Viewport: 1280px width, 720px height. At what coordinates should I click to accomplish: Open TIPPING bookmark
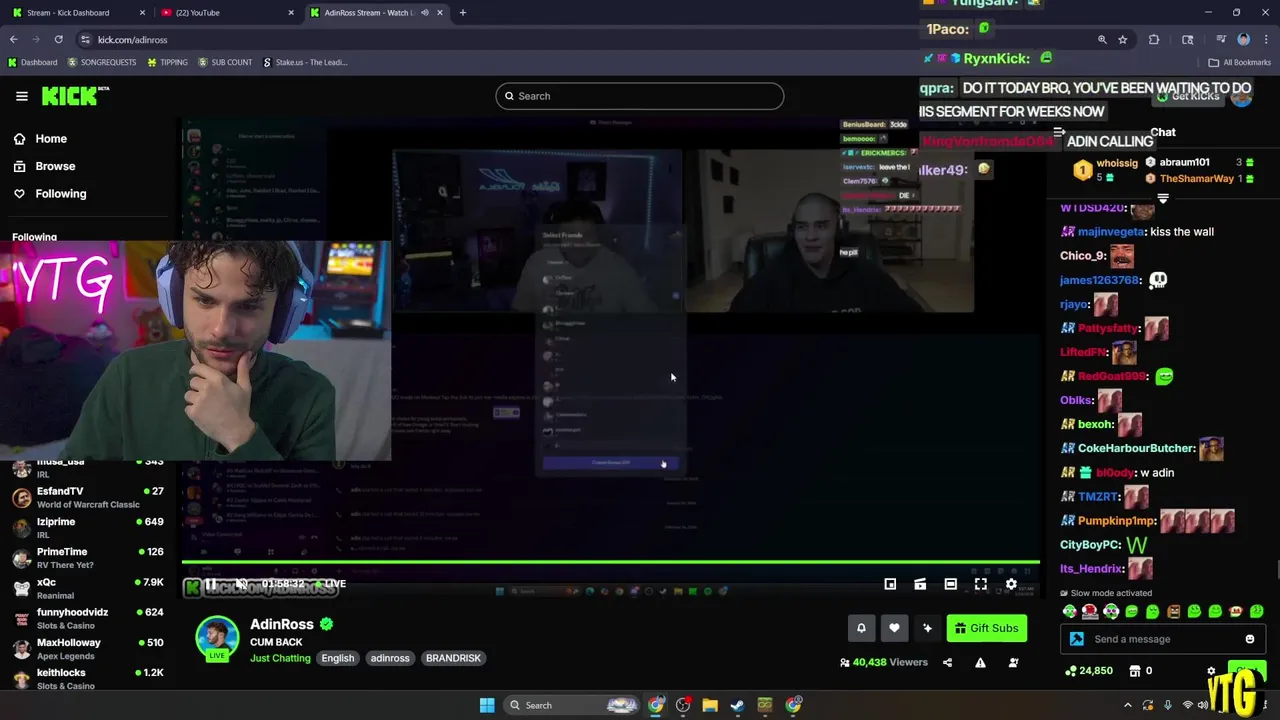[x=167, y=62]
